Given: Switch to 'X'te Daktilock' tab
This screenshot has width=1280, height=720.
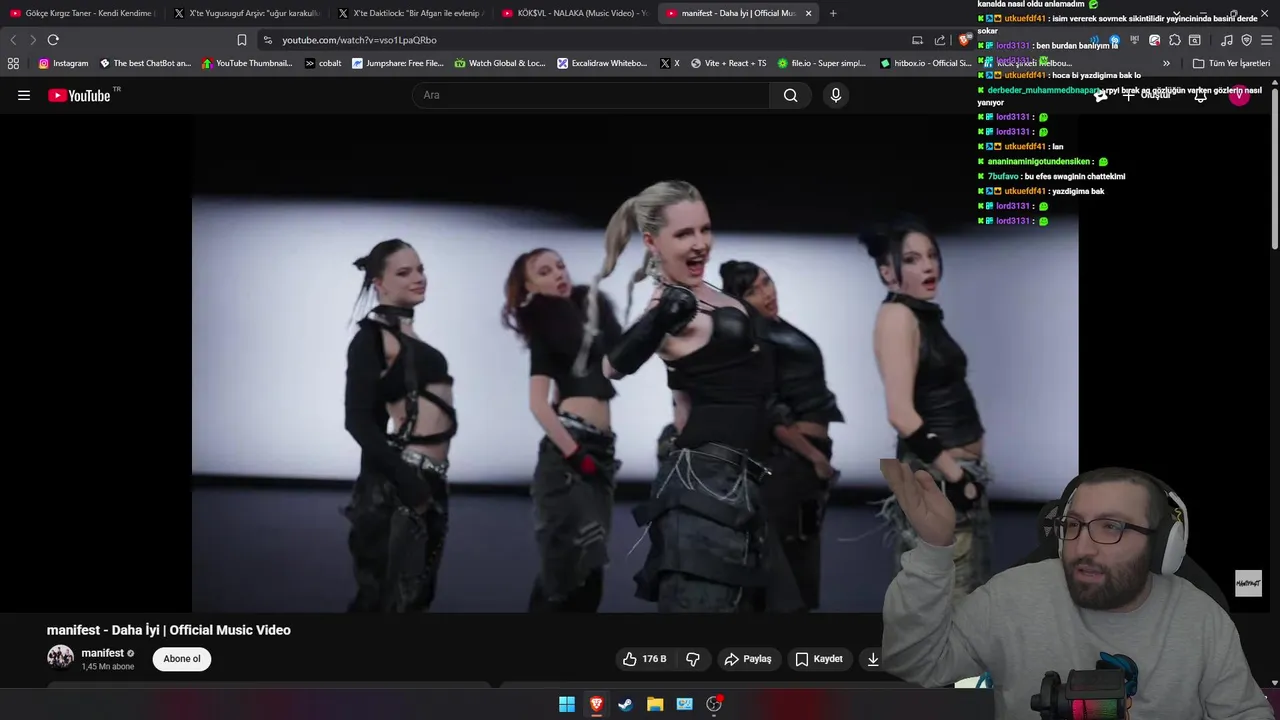Looking at the screenshot, I should [x=410, y=13].
